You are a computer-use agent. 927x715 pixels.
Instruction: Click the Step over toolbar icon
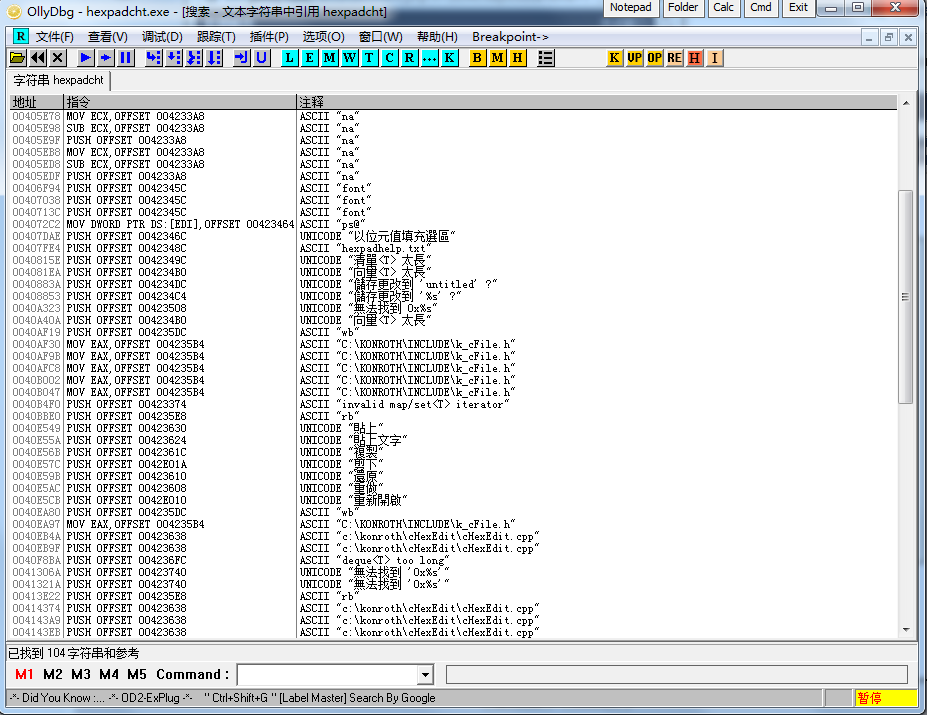point(174,58)
